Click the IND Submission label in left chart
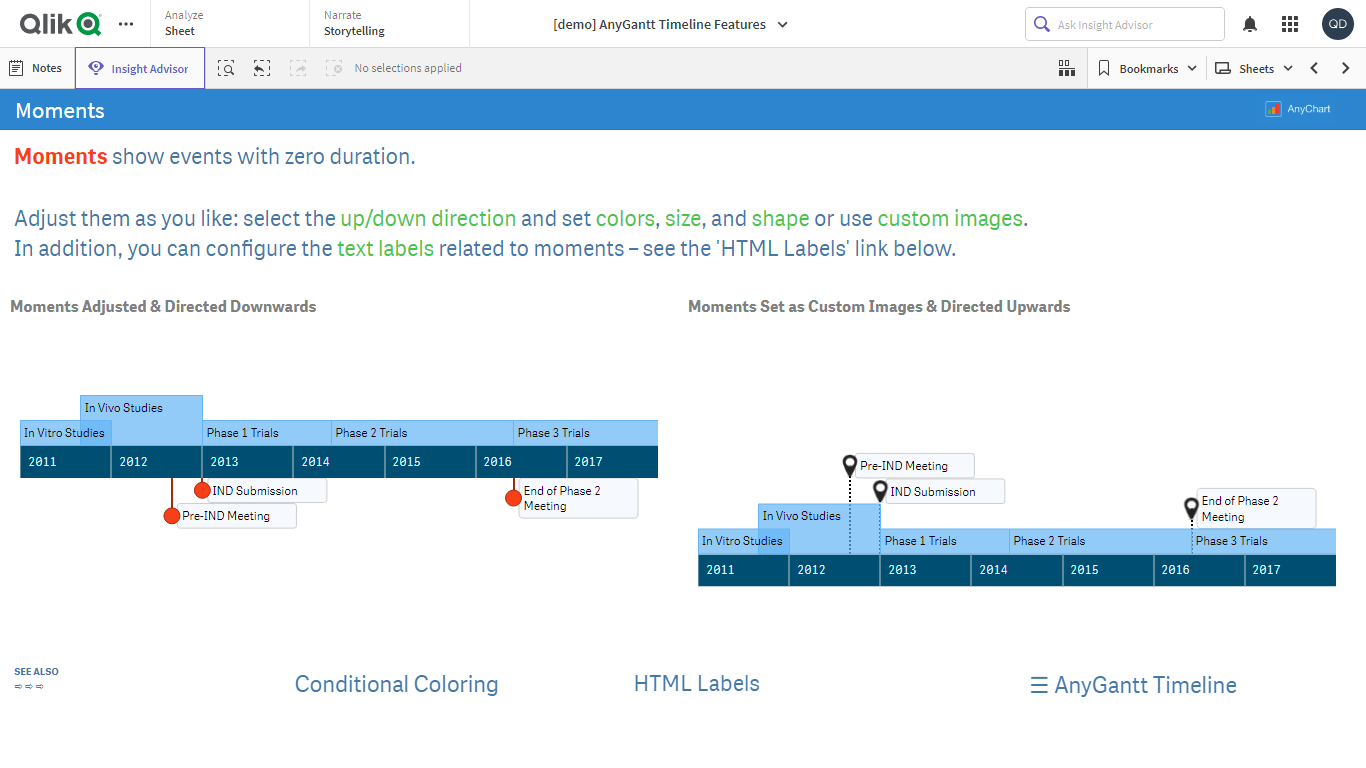The image size is (1366, 768). coord(267,491)
